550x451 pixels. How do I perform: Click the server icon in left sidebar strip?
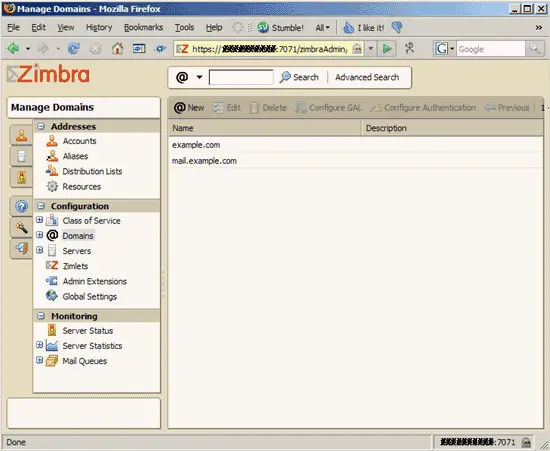(x=21, y=156)
